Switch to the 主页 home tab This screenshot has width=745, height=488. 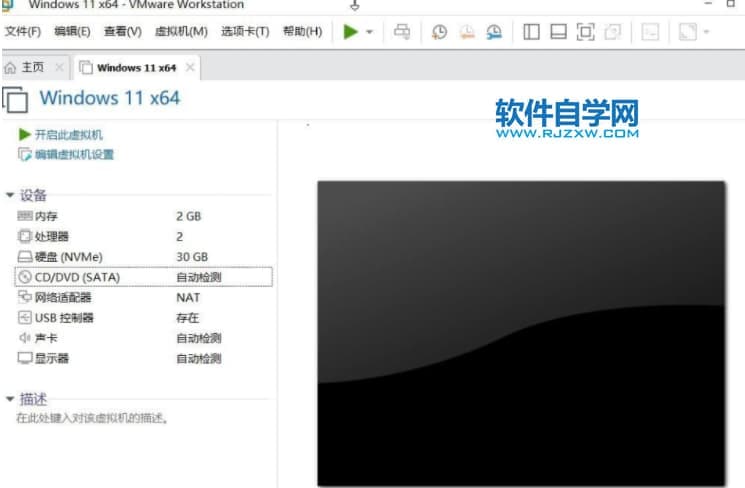coord(26,68)
